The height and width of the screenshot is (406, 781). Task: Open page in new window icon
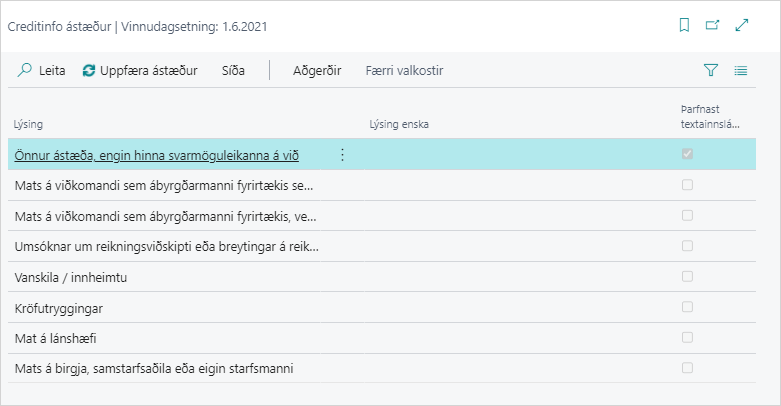coord(712,26)
